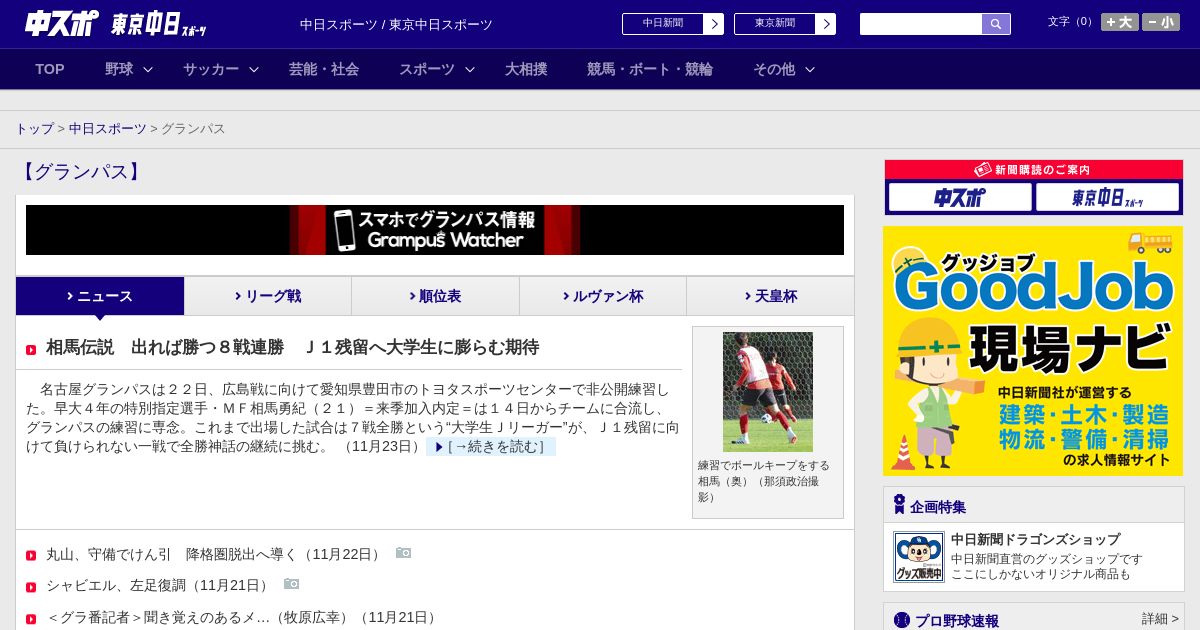
Task: Open headline 相馬伝説 出れば勝つ８戦連勝
Action: tap(292, 348)
